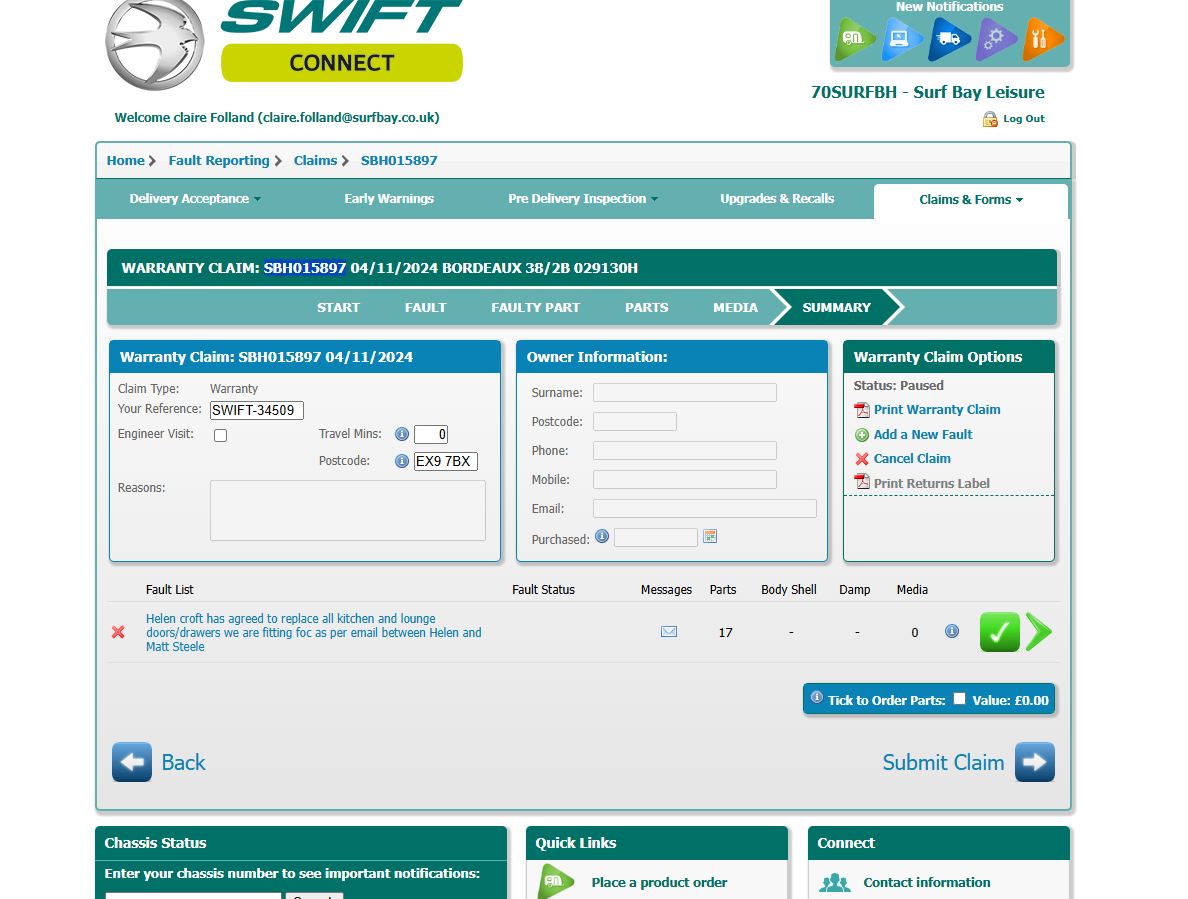Click the owner Phone field
The width and height of the screenshot is (1188, 899).
coord(685,451)
